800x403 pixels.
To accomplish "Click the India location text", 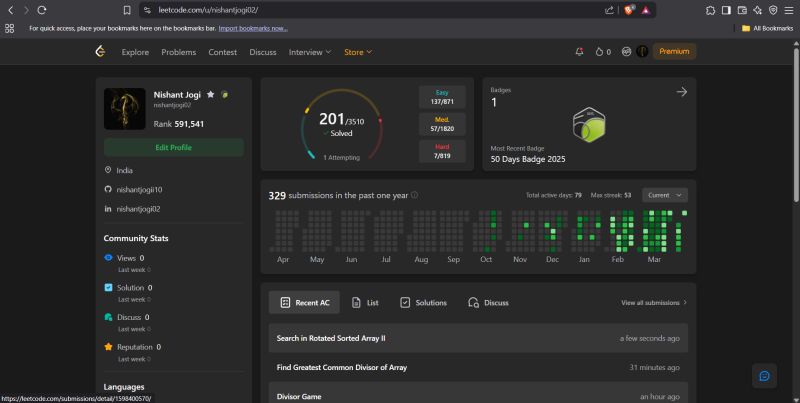I will point(124,170).
